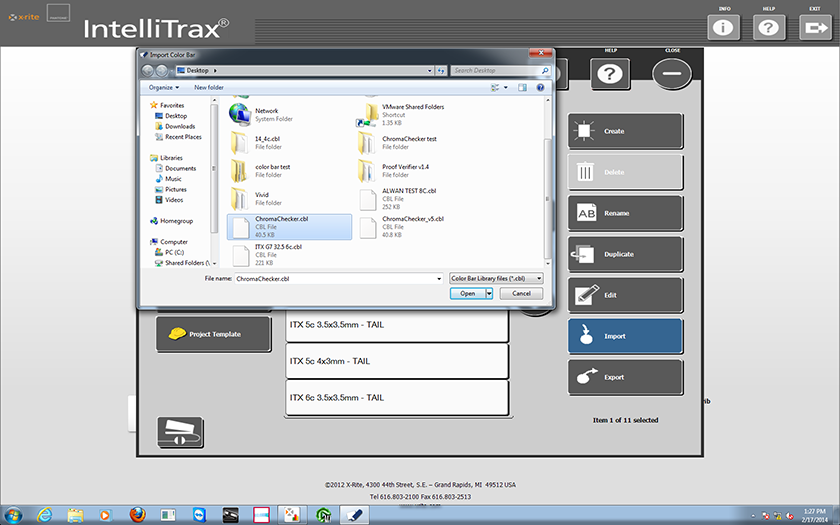Viewport: 840px width, 525px height.
Task: Select PC (C:) drive
Action: point(169,252)
